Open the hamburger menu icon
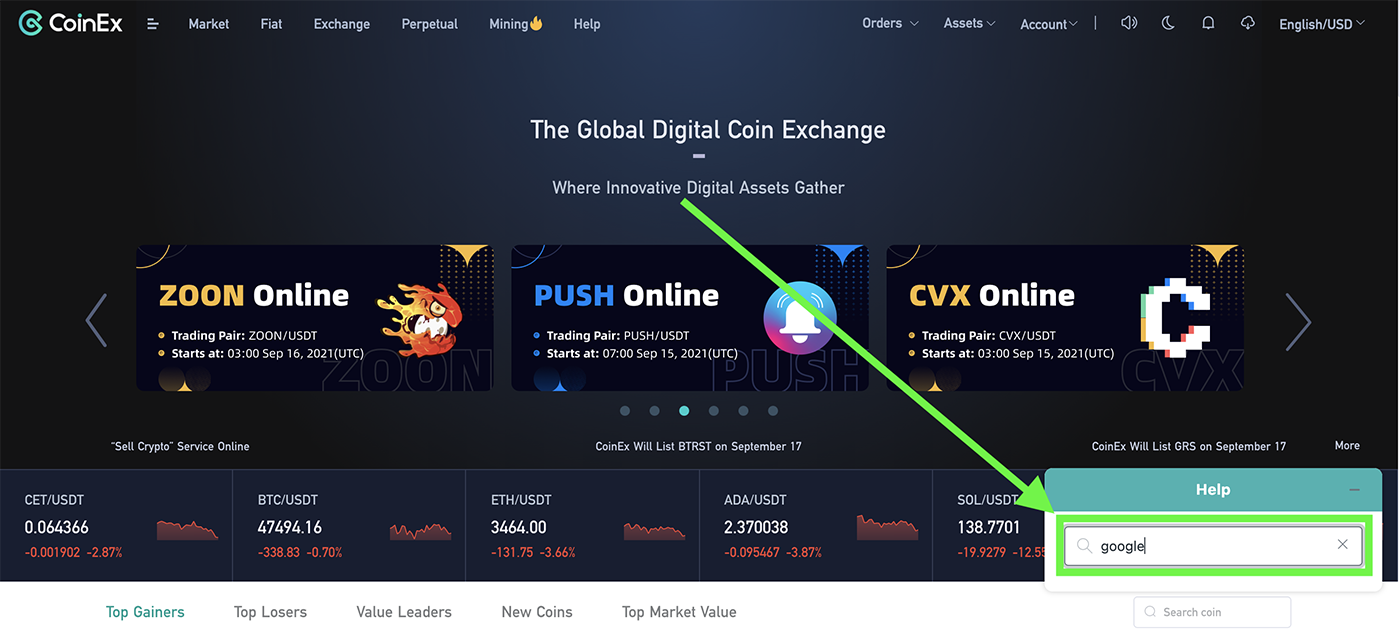 [153, 24]
